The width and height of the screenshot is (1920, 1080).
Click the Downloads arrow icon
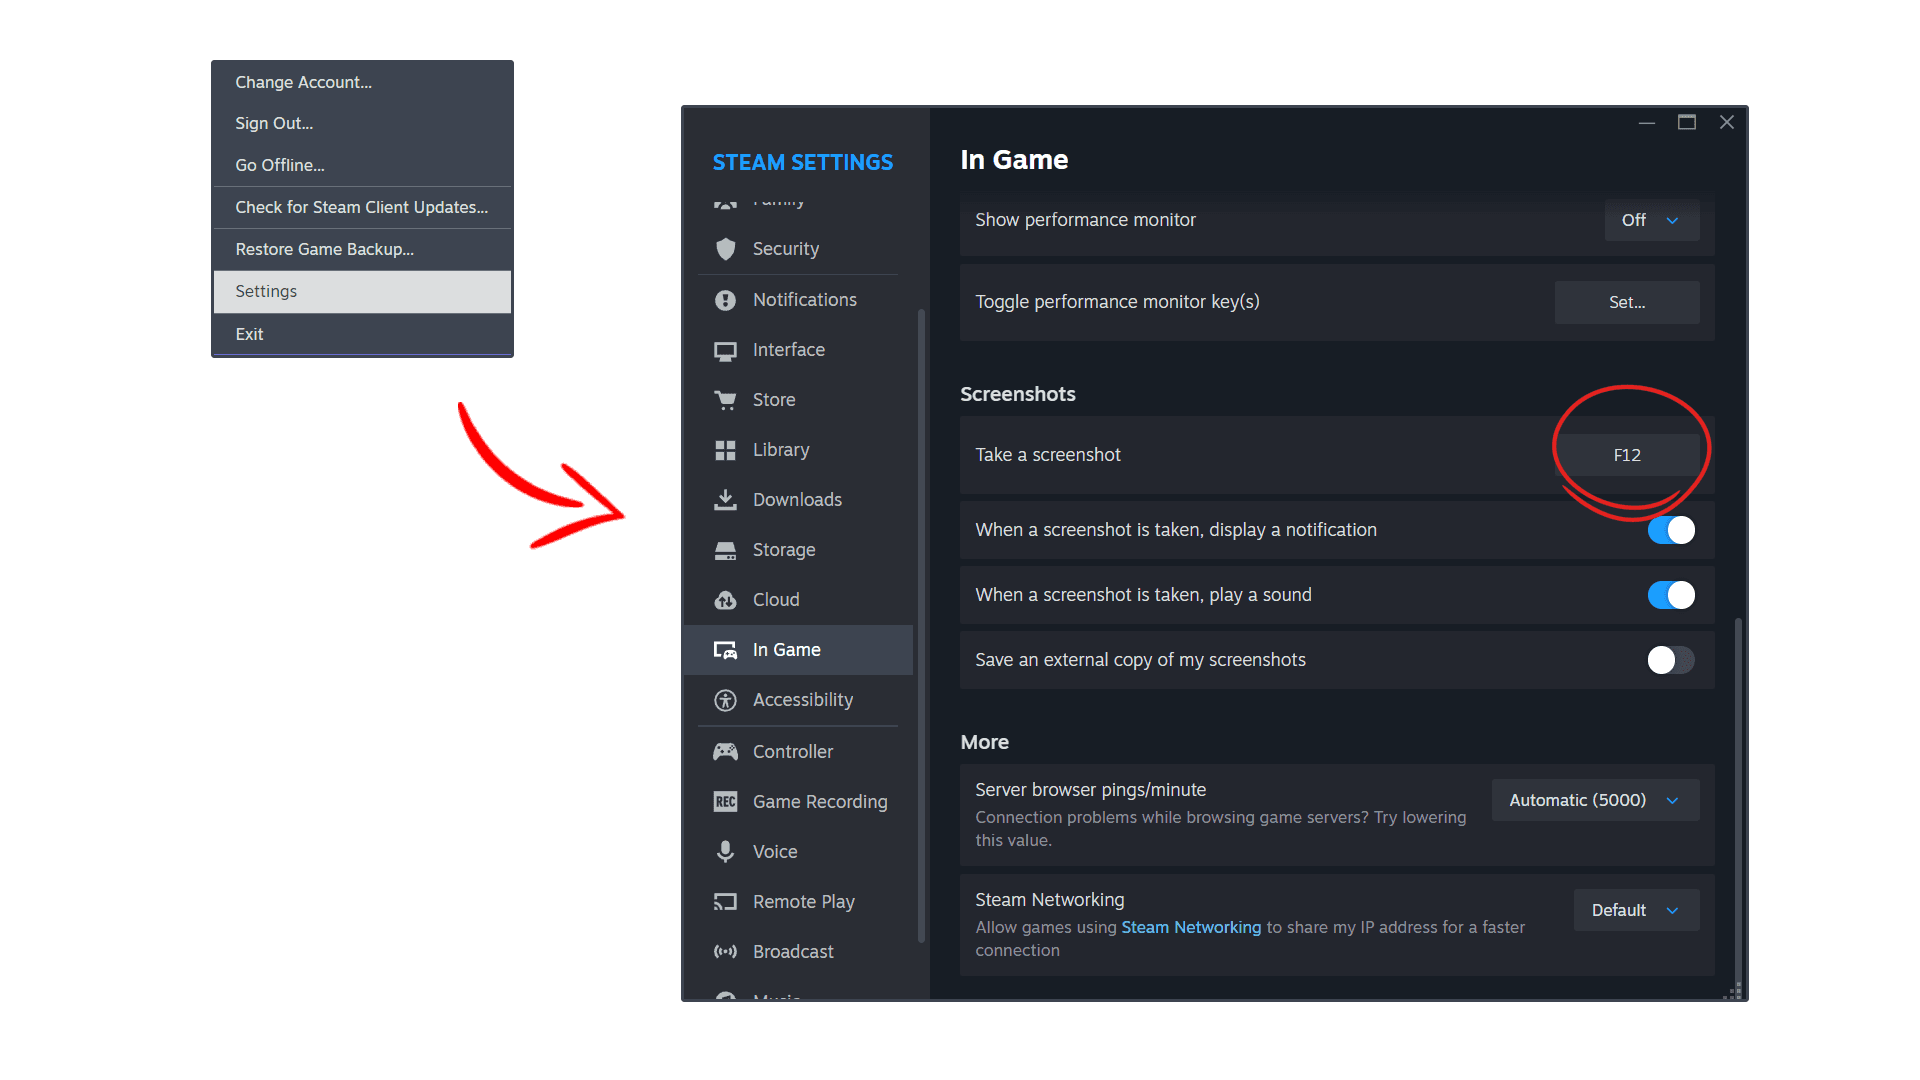pyautogui.click(x=726, y=500)
